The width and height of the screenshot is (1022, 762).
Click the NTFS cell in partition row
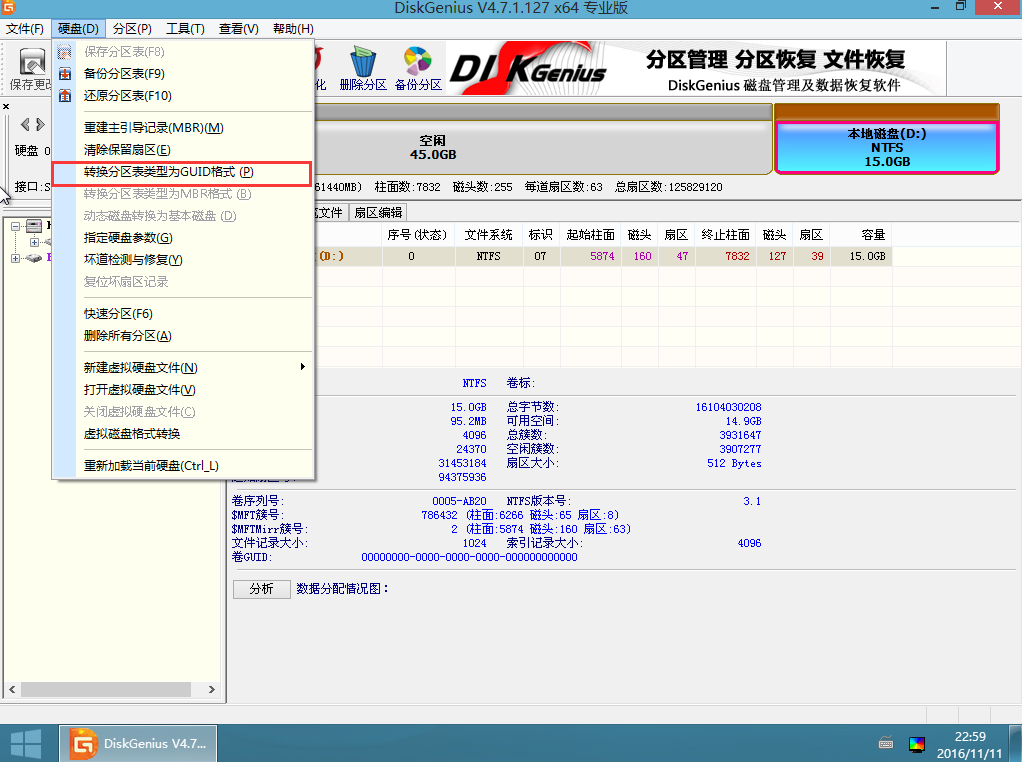[488, 256]
